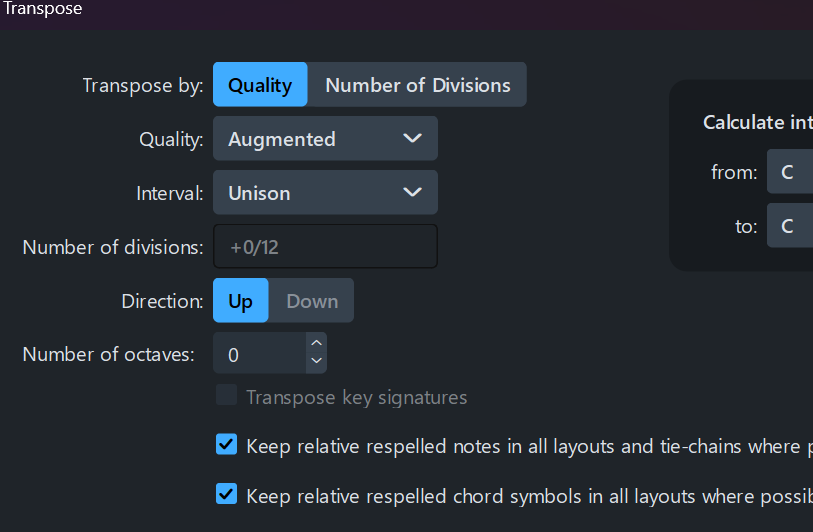Switch to Number of Divisions mode

(x=417, y=85)
